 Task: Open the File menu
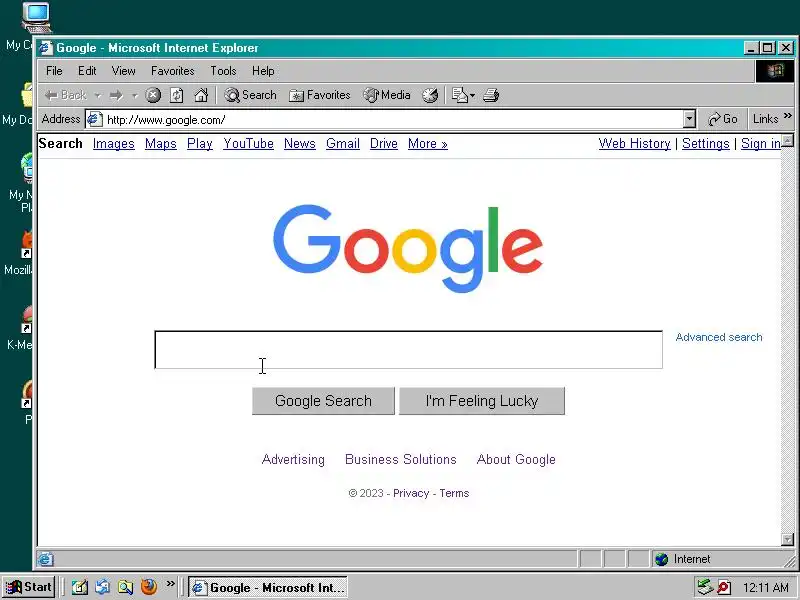[x=54, y=71]
